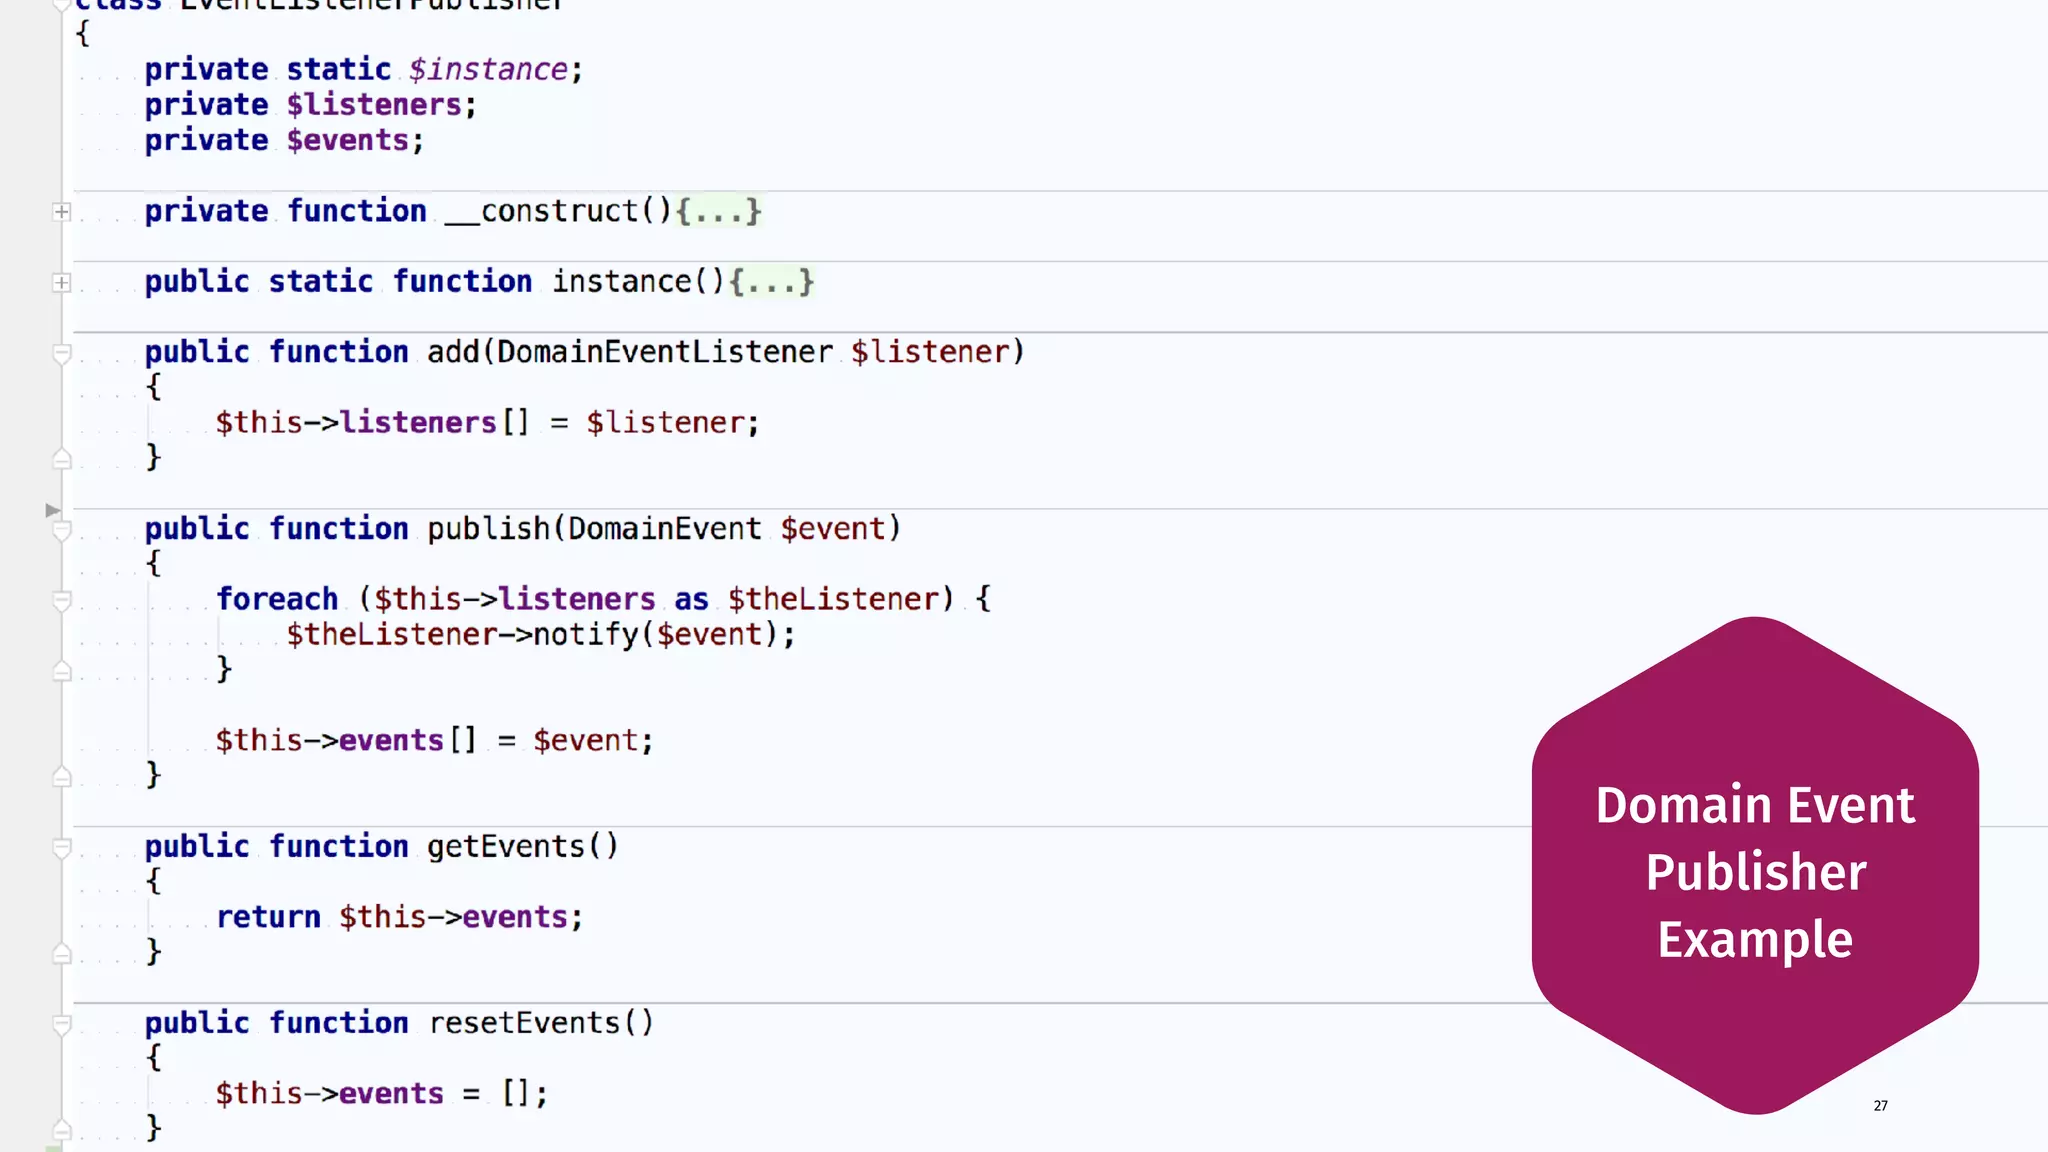Click slide page number 27
This screenshot has width=2048, height=1152.
[x=1880, y=1105]
